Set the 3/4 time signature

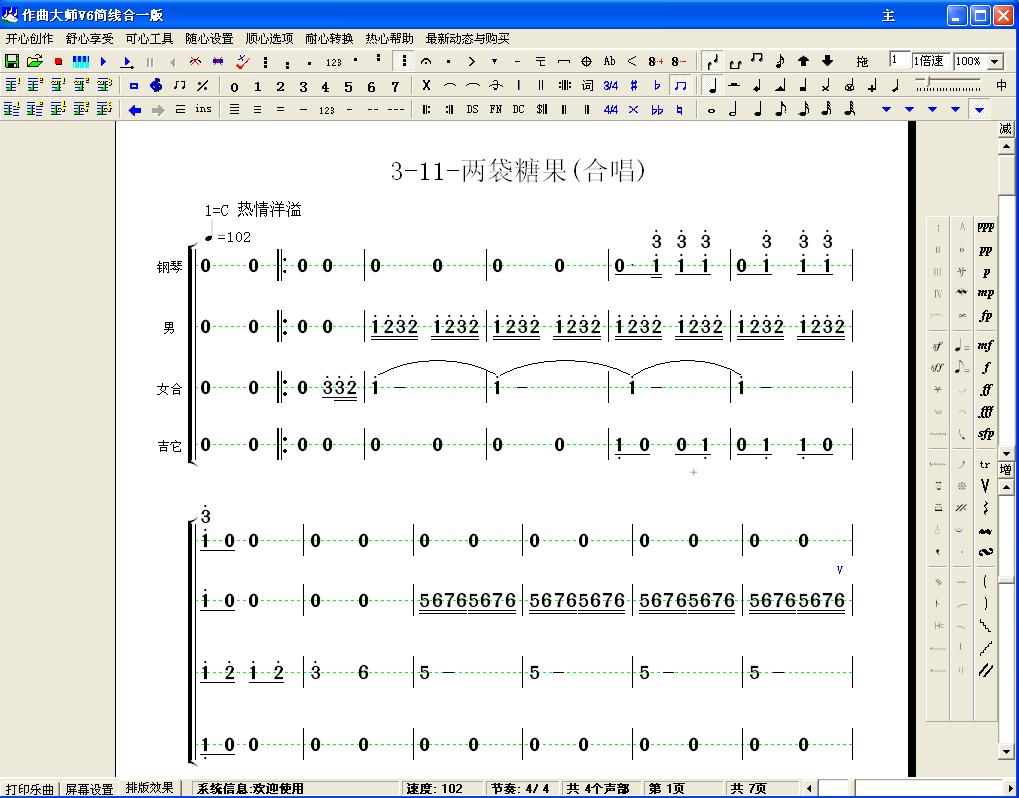(610, 85)
